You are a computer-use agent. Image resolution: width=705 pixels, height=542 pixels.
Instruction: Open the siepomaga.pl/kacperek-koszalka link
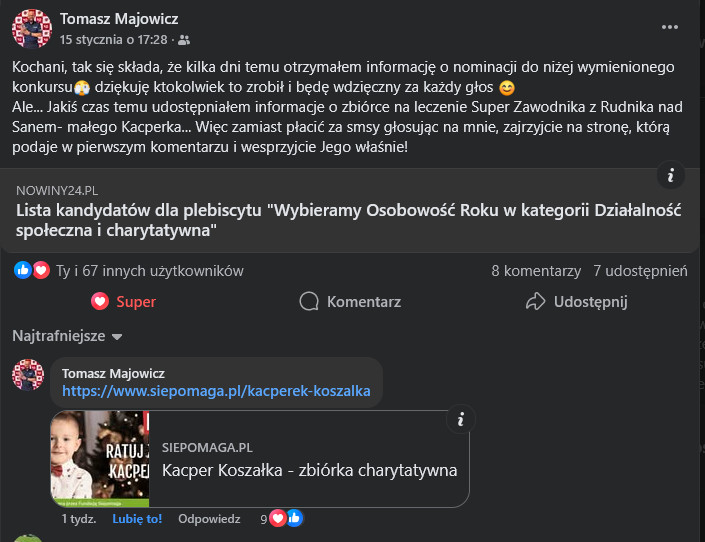click(x=216, y=391)
